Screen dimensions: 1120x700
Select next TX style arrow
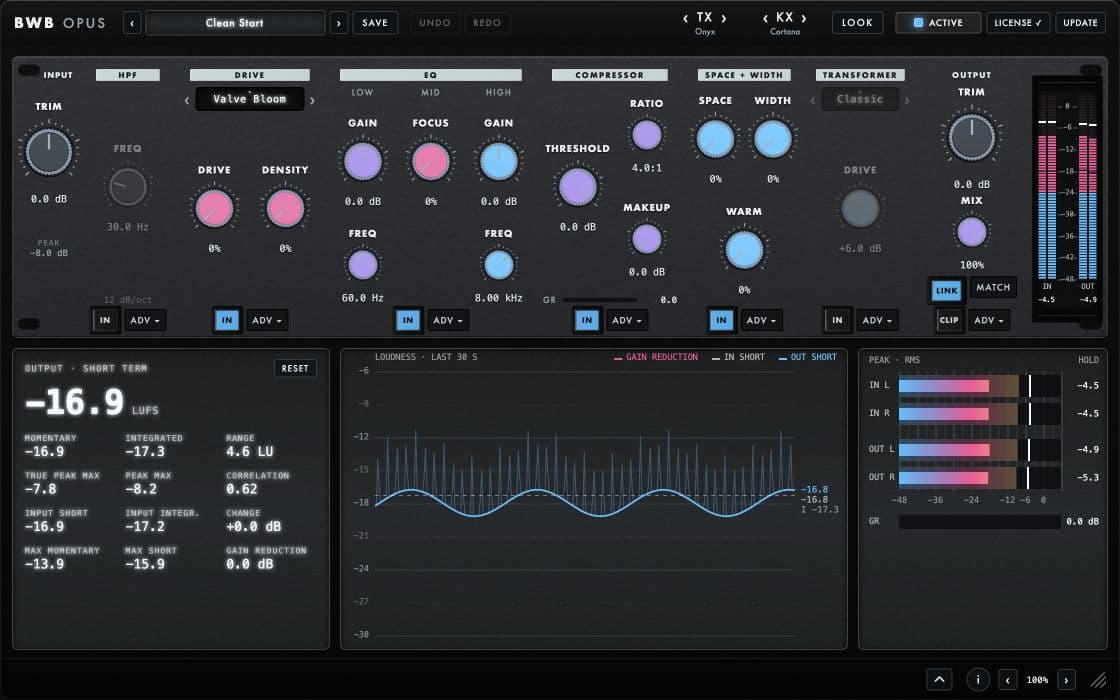pos(724,18)
